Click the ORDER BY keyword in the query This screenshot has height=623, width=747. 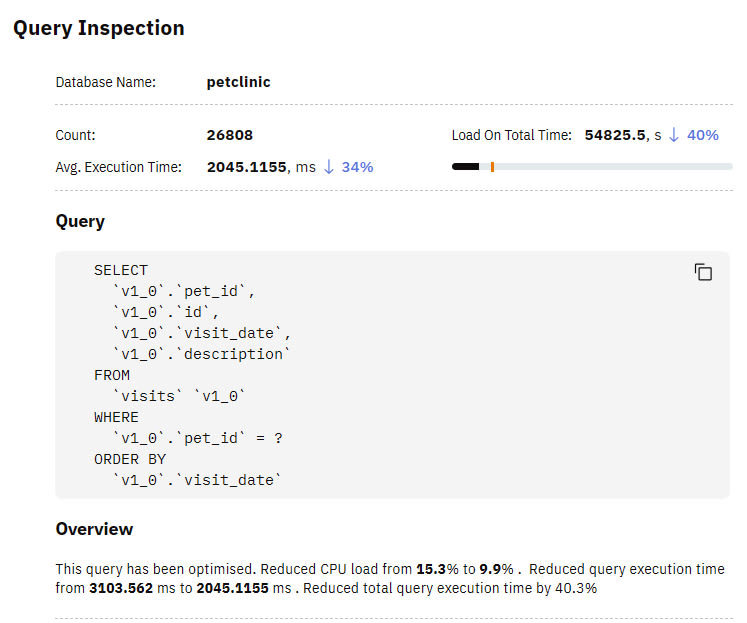128,459
